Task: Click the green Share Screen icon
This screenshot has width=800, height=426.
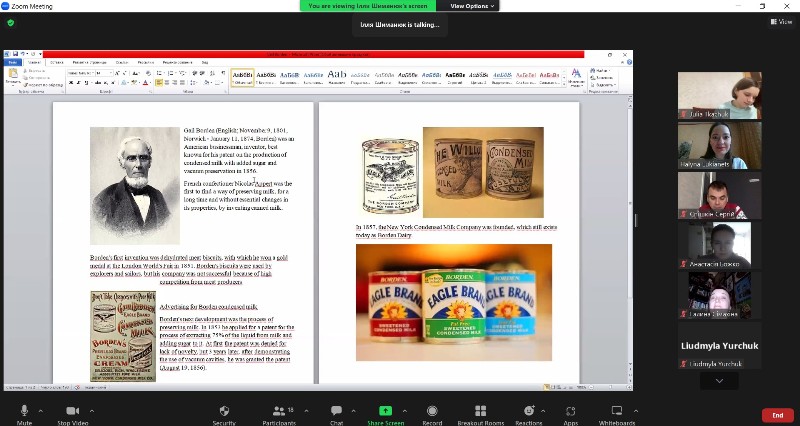Action: pyautogui.click(x=385, y=411)
